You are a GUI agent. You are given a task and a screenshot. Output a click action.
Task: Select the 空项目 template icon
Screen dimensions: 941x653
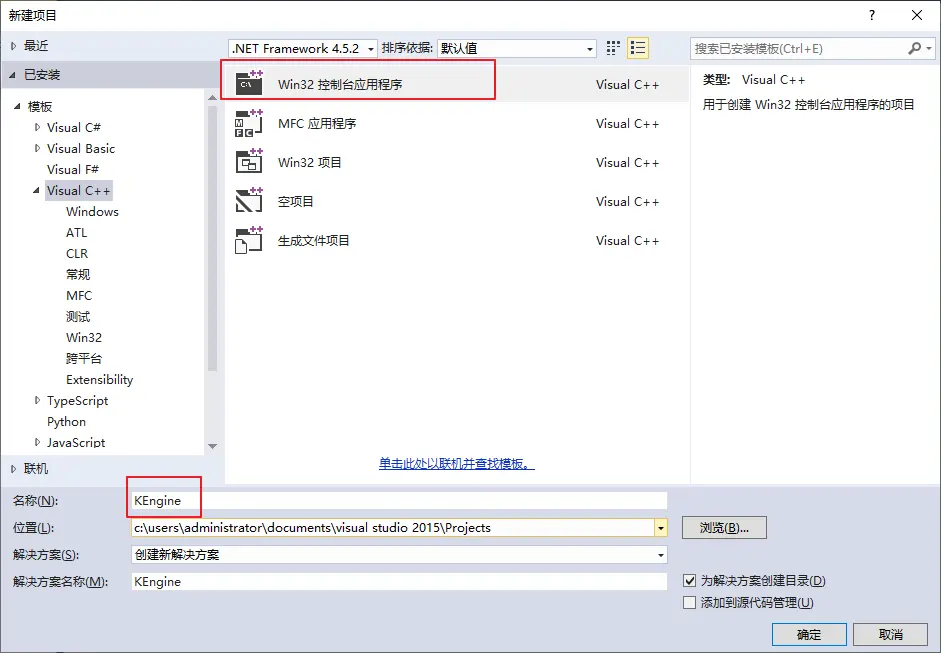pyautogui.click(x=249, y=201)
